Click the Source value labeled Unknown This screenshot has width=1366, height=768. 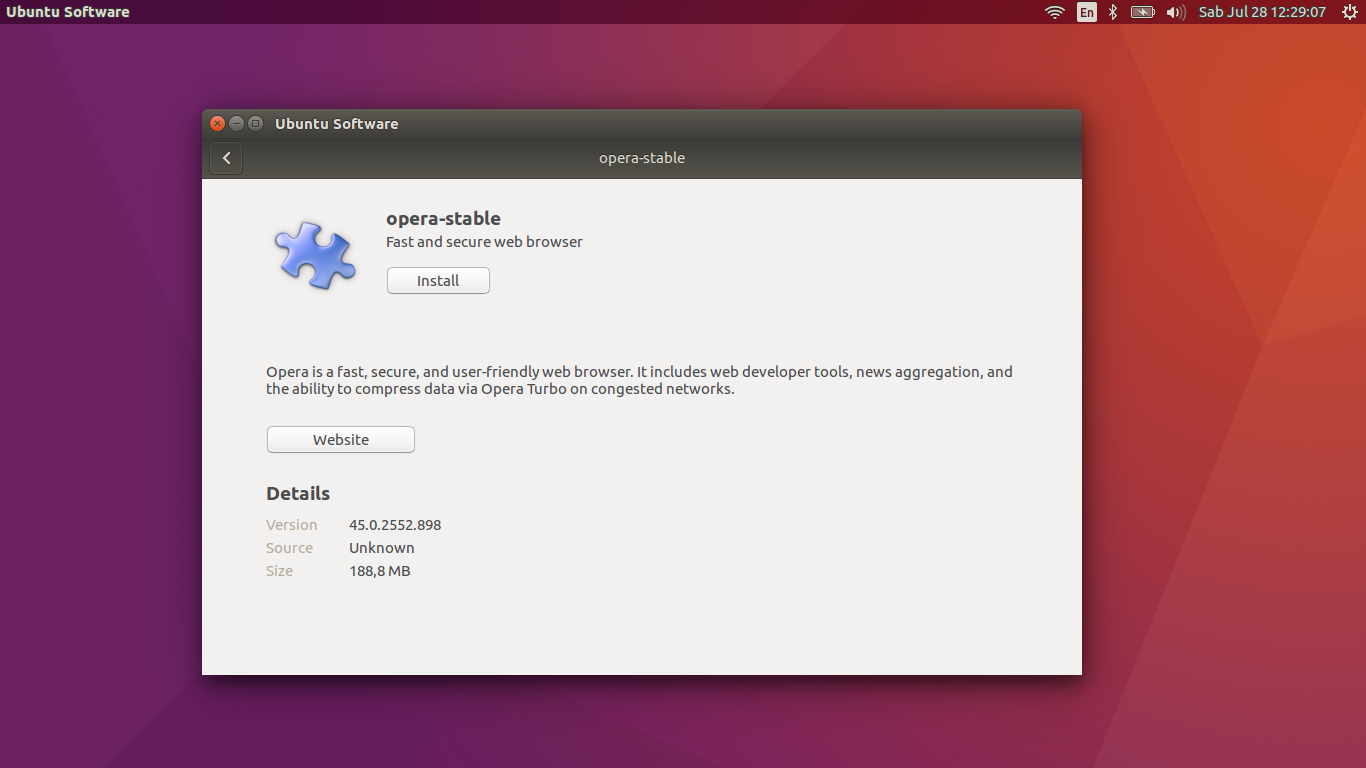tap(381, 547)
